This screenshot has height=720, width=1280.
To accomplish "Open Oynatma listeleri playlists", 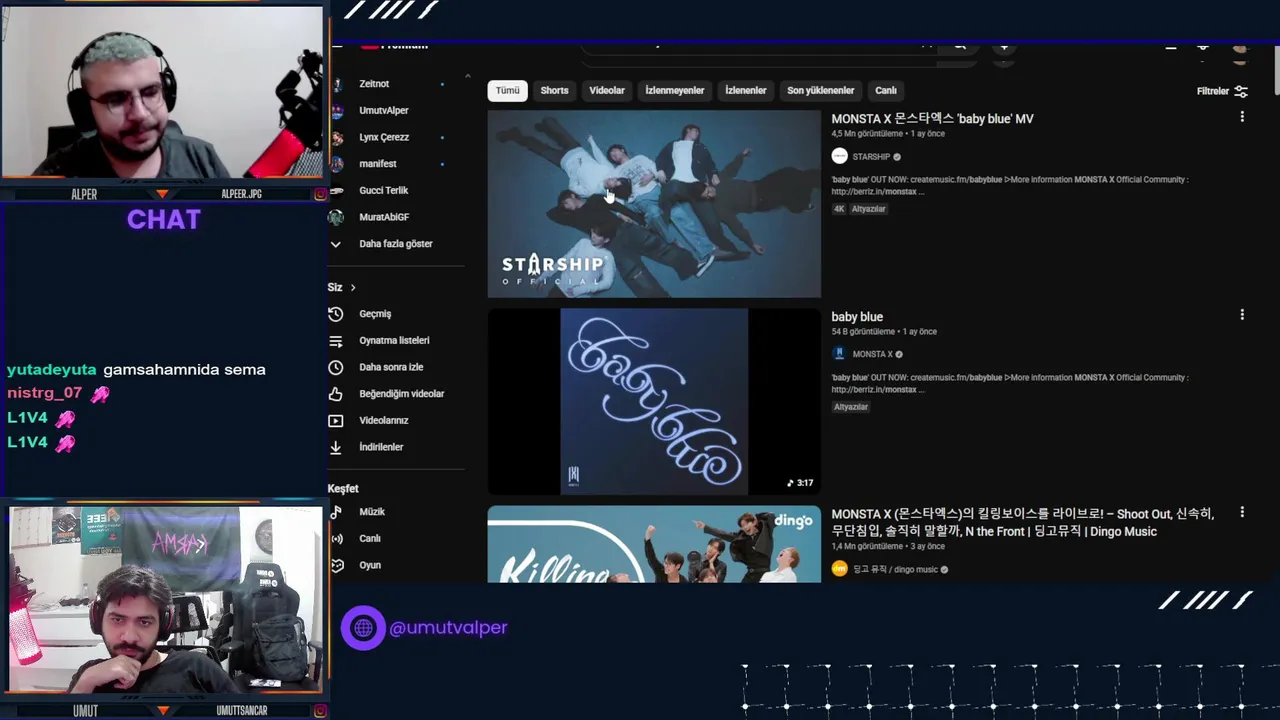I will pyautogui.click(x=394, y=341).
